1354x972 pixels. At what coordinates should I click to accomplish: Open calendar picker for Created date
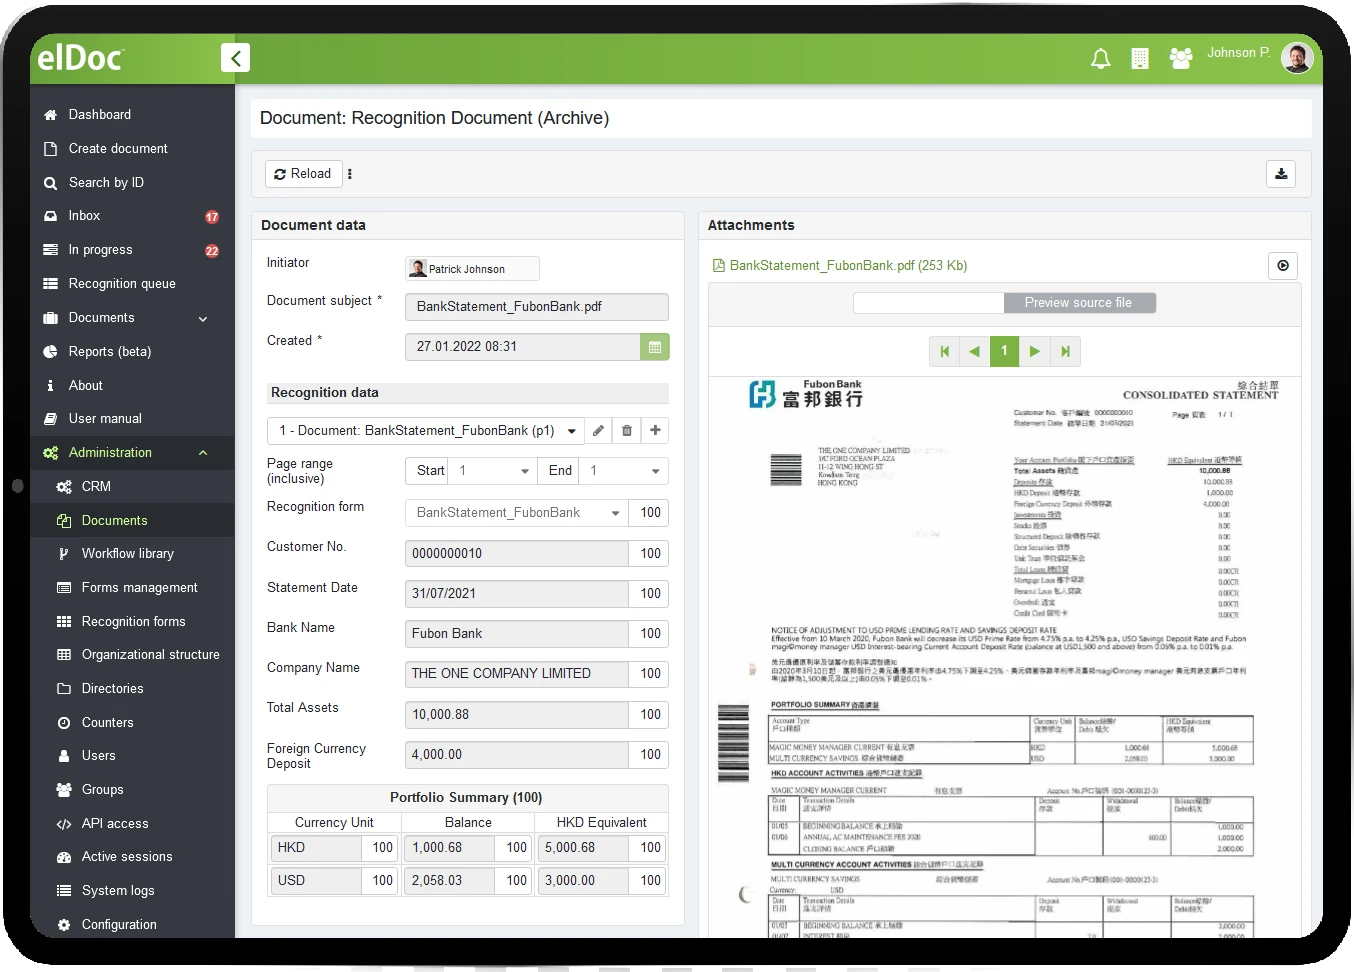[x=655, y=347]
